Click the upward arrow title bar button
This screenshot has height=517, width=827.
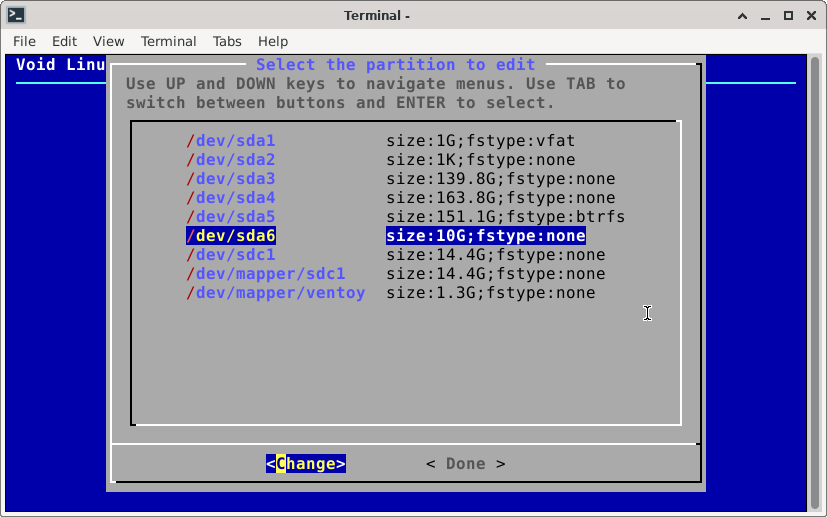point(742,15)
